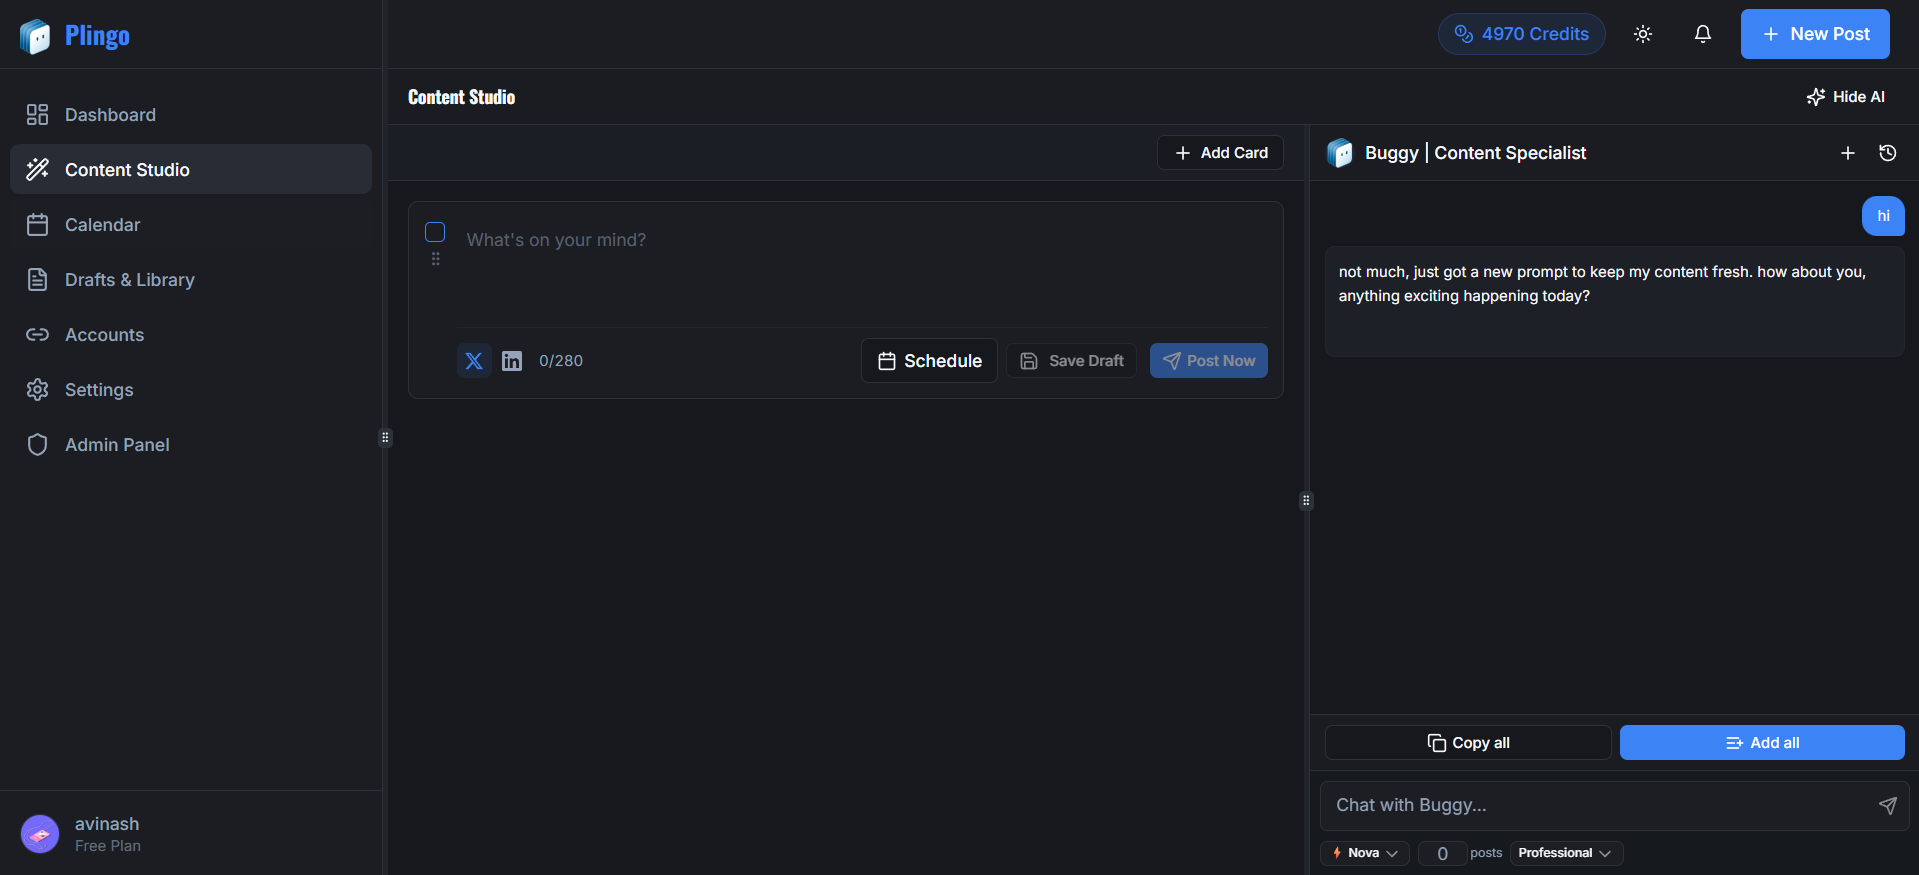
Task: Create a New Post
Action: click(1815, 34)
